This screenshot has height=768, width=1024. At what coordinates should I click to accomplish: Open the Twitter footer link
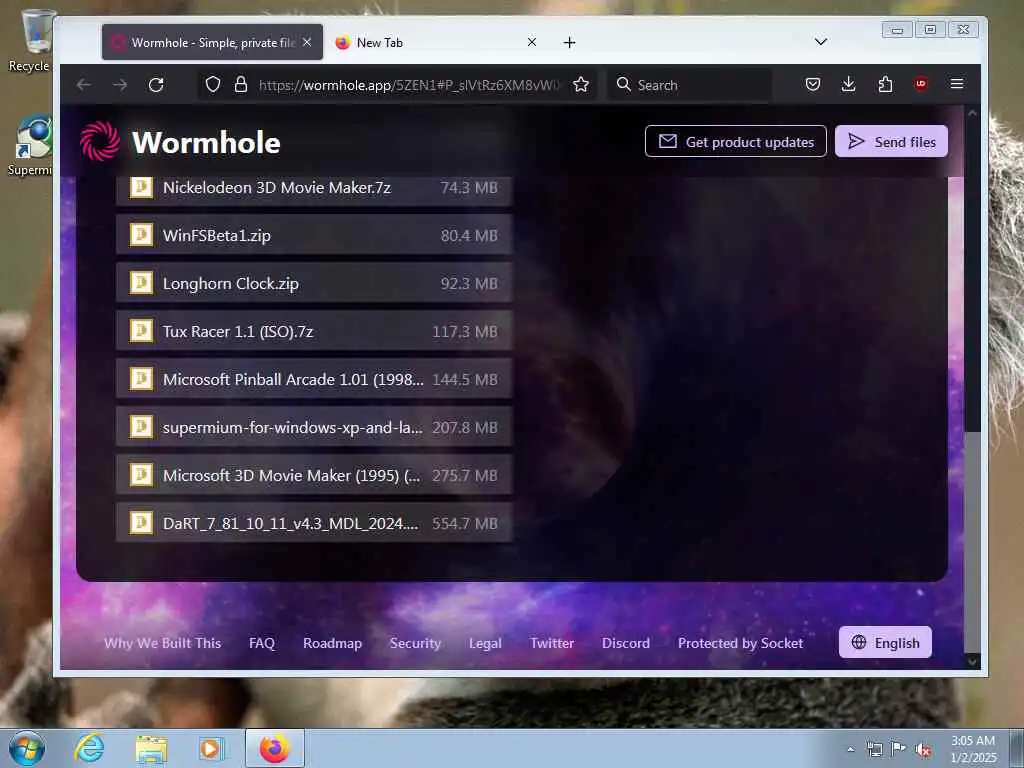click(552, 643)
